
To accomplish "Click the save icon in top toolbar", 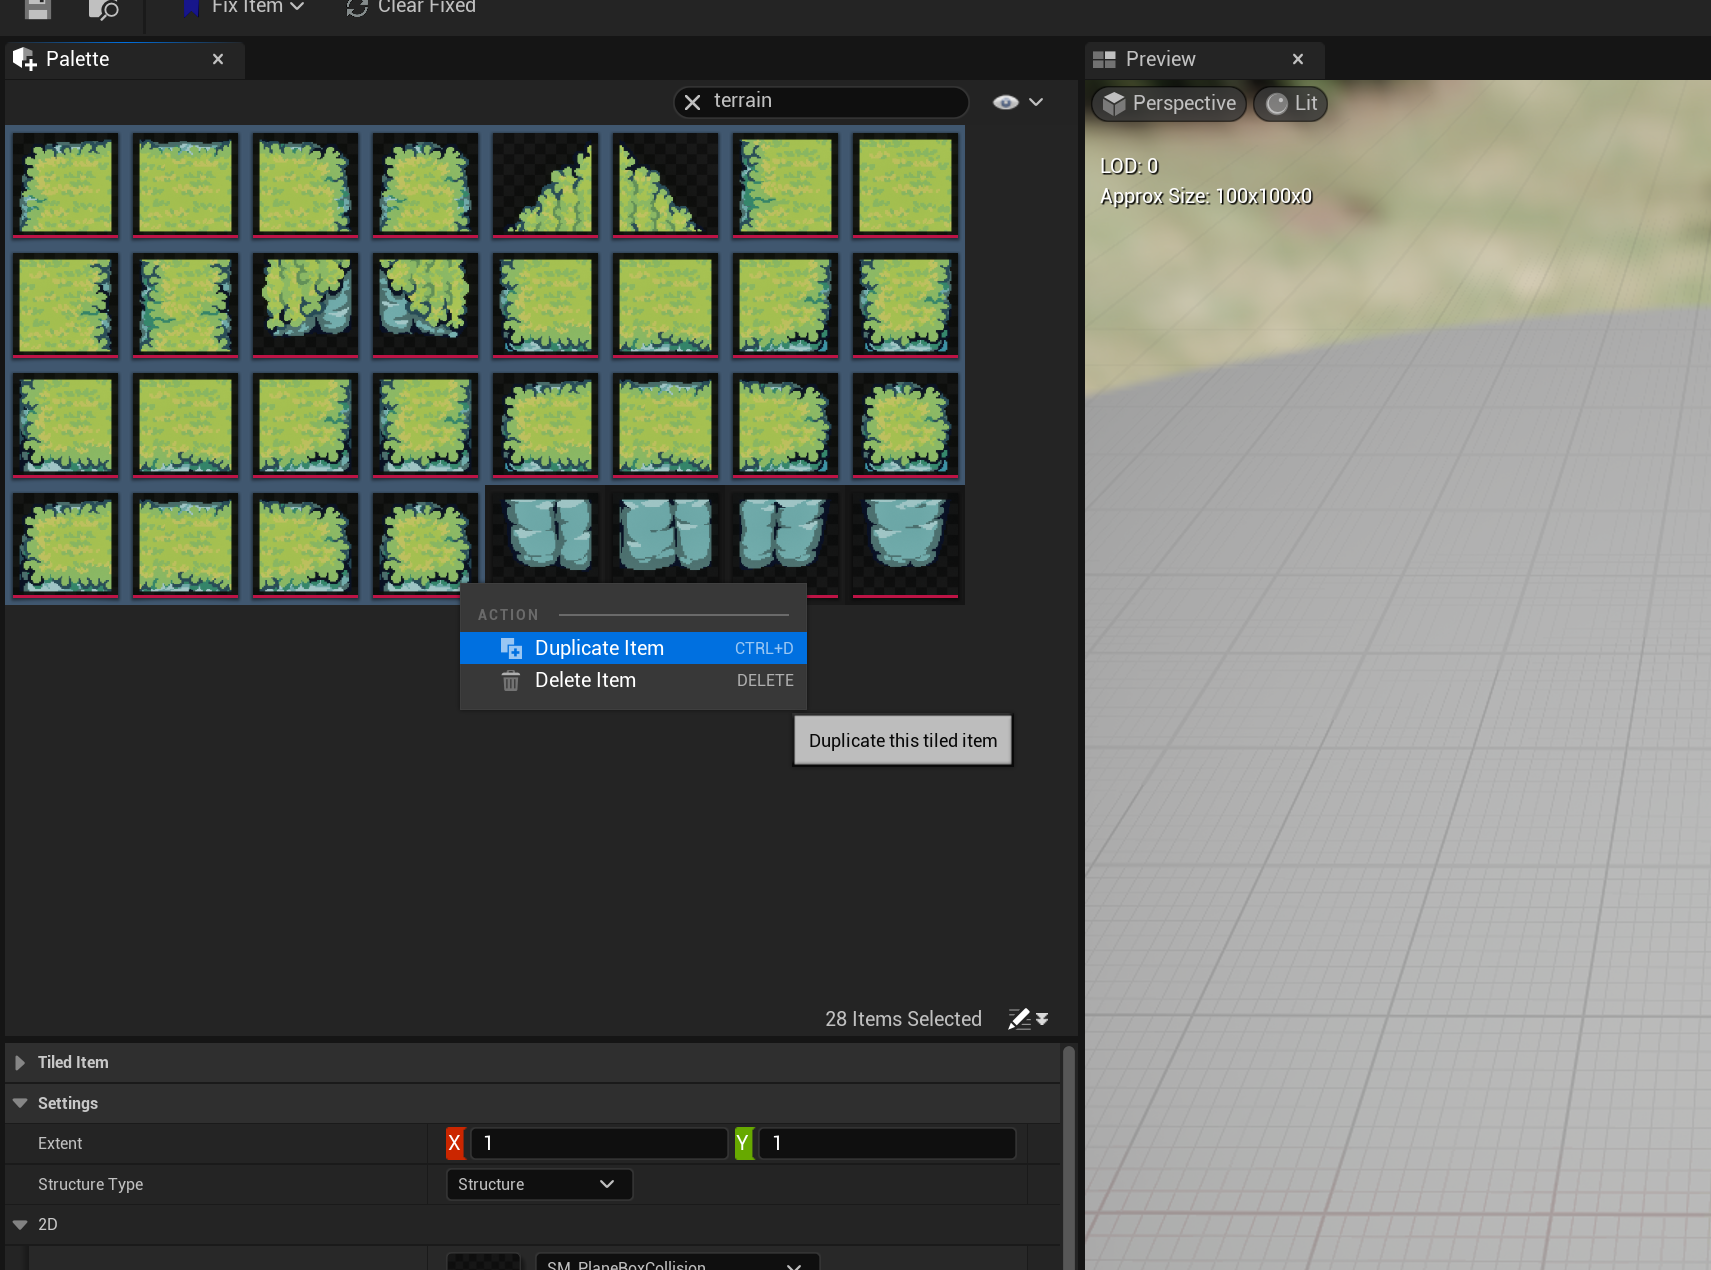I will pos(38,9).
